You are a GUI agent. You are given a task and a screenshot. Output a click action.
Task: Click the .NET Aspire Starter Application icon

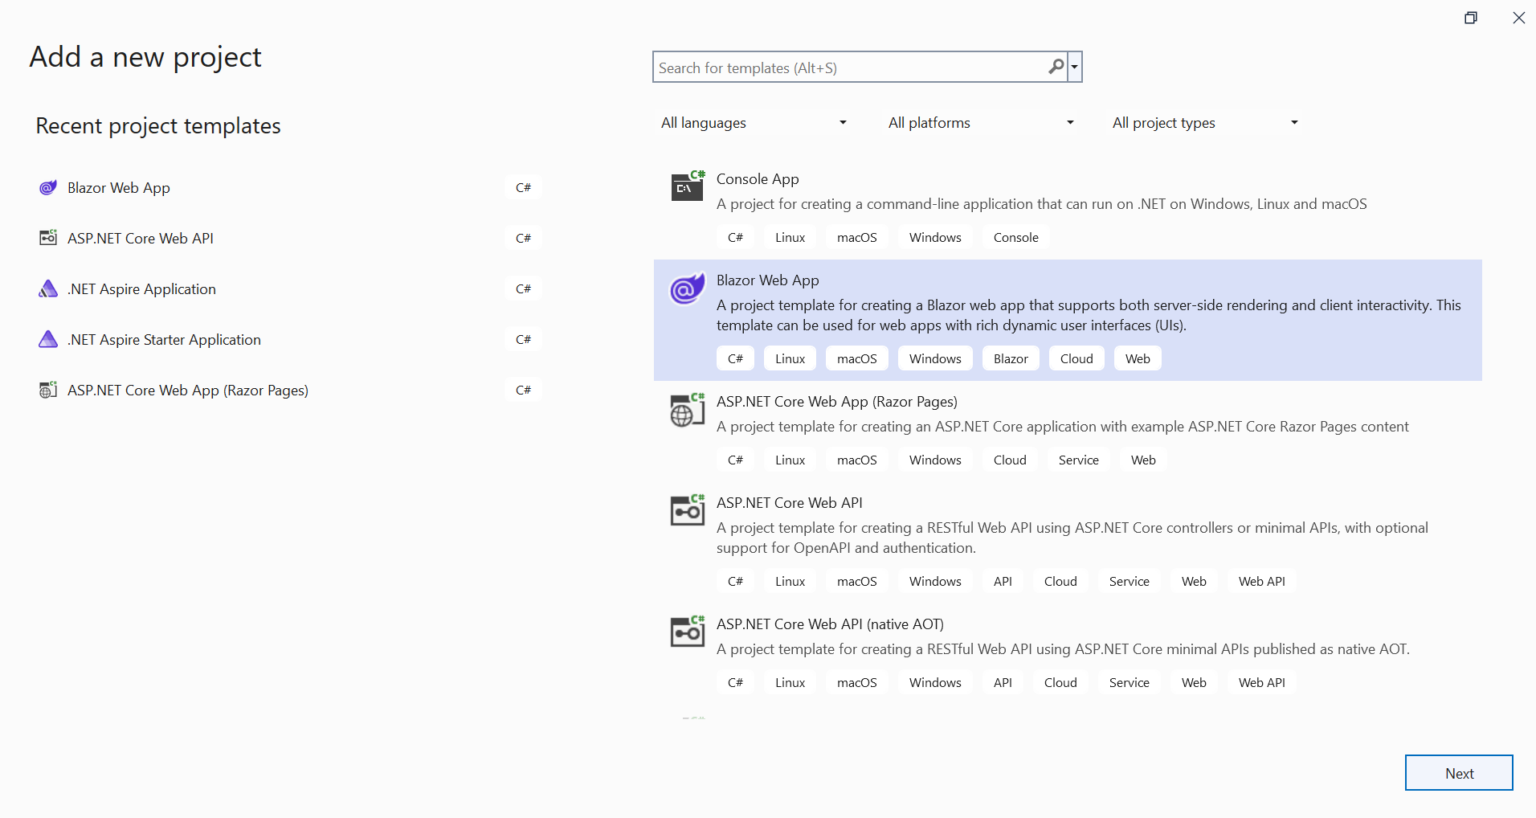[48, 339]
